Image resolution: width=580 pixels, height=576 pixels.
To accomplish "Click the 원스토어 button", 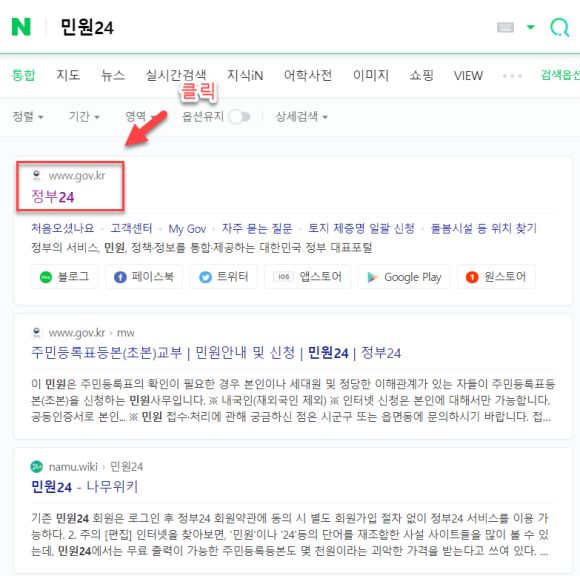I will click(496, 276).
